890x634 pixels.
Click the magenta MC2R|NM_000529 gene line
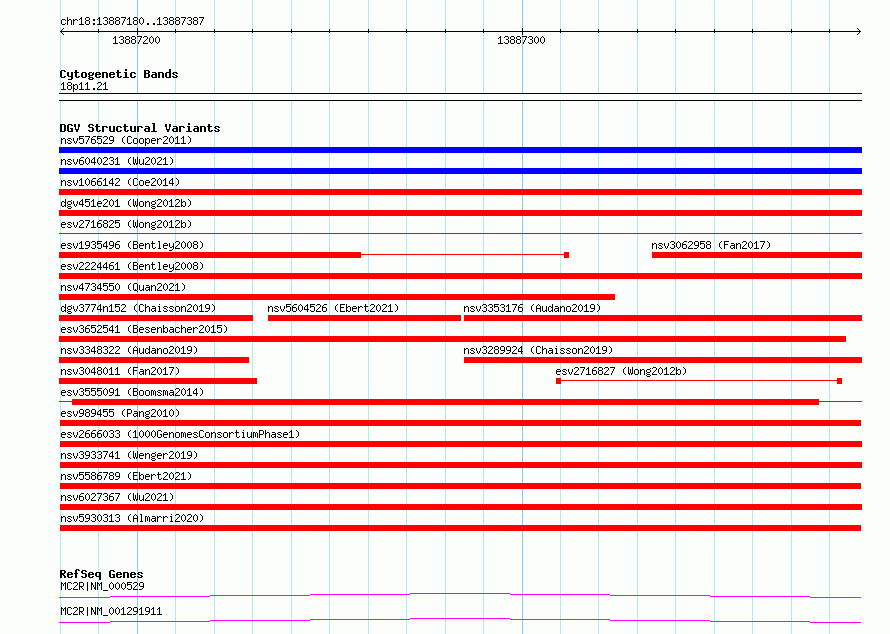[460, 595]
